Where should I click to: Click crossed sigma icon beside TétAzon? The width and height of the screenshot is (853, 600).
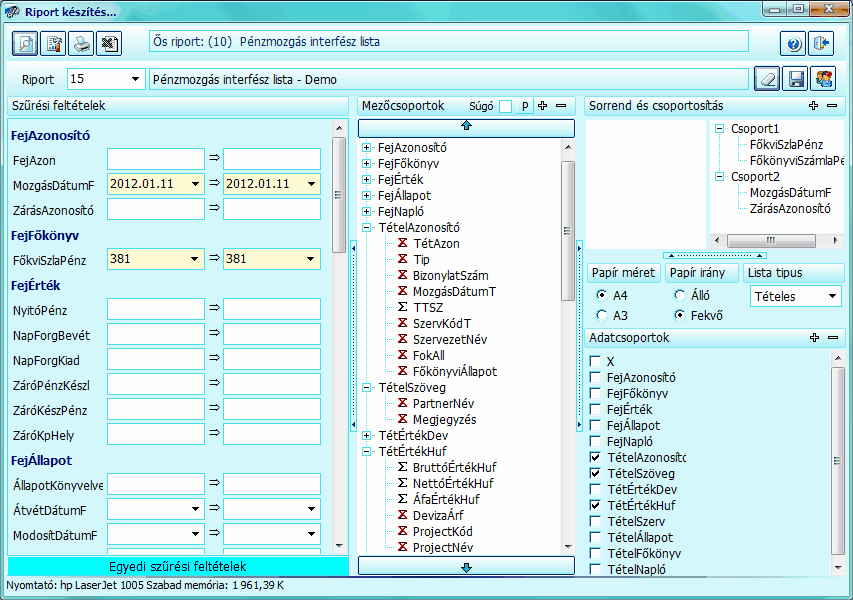(x=403, y=243)
